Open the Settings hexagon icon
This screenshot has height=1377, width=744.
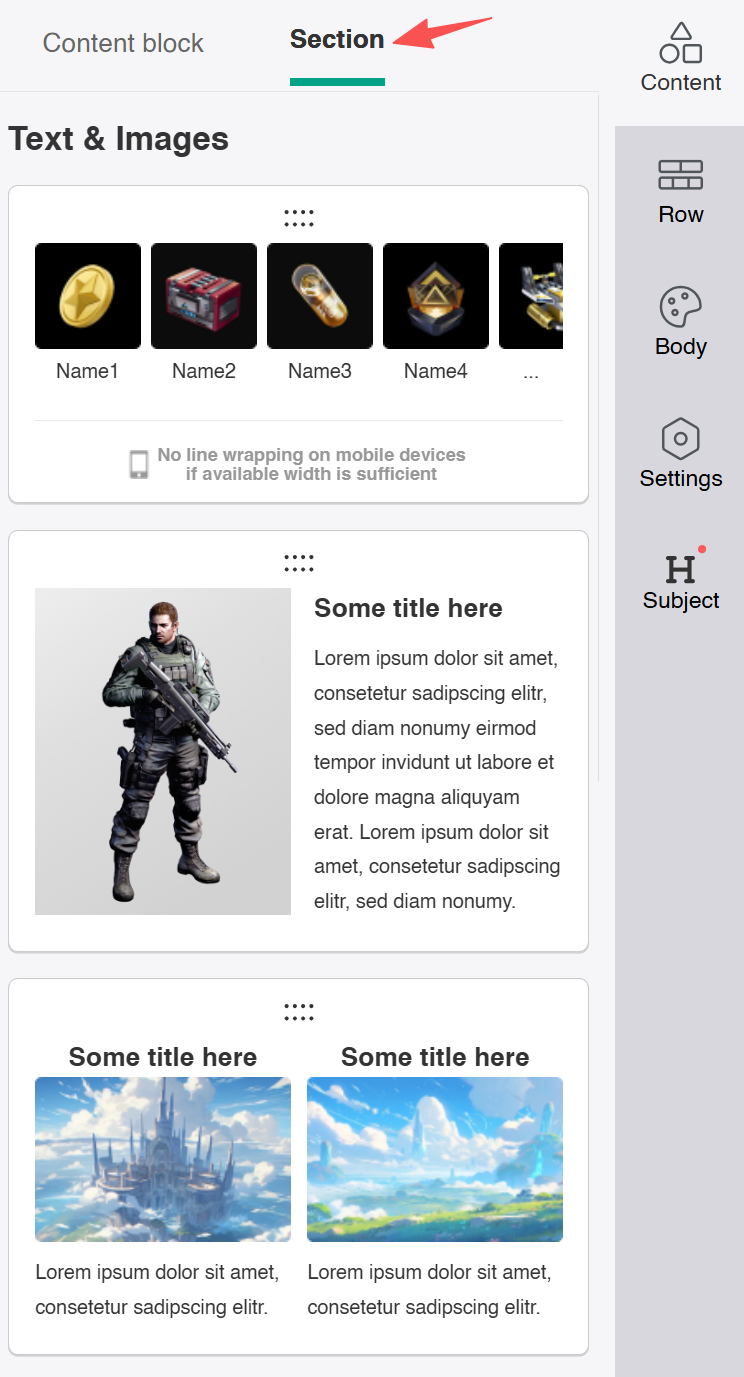[x=681, y=439]
